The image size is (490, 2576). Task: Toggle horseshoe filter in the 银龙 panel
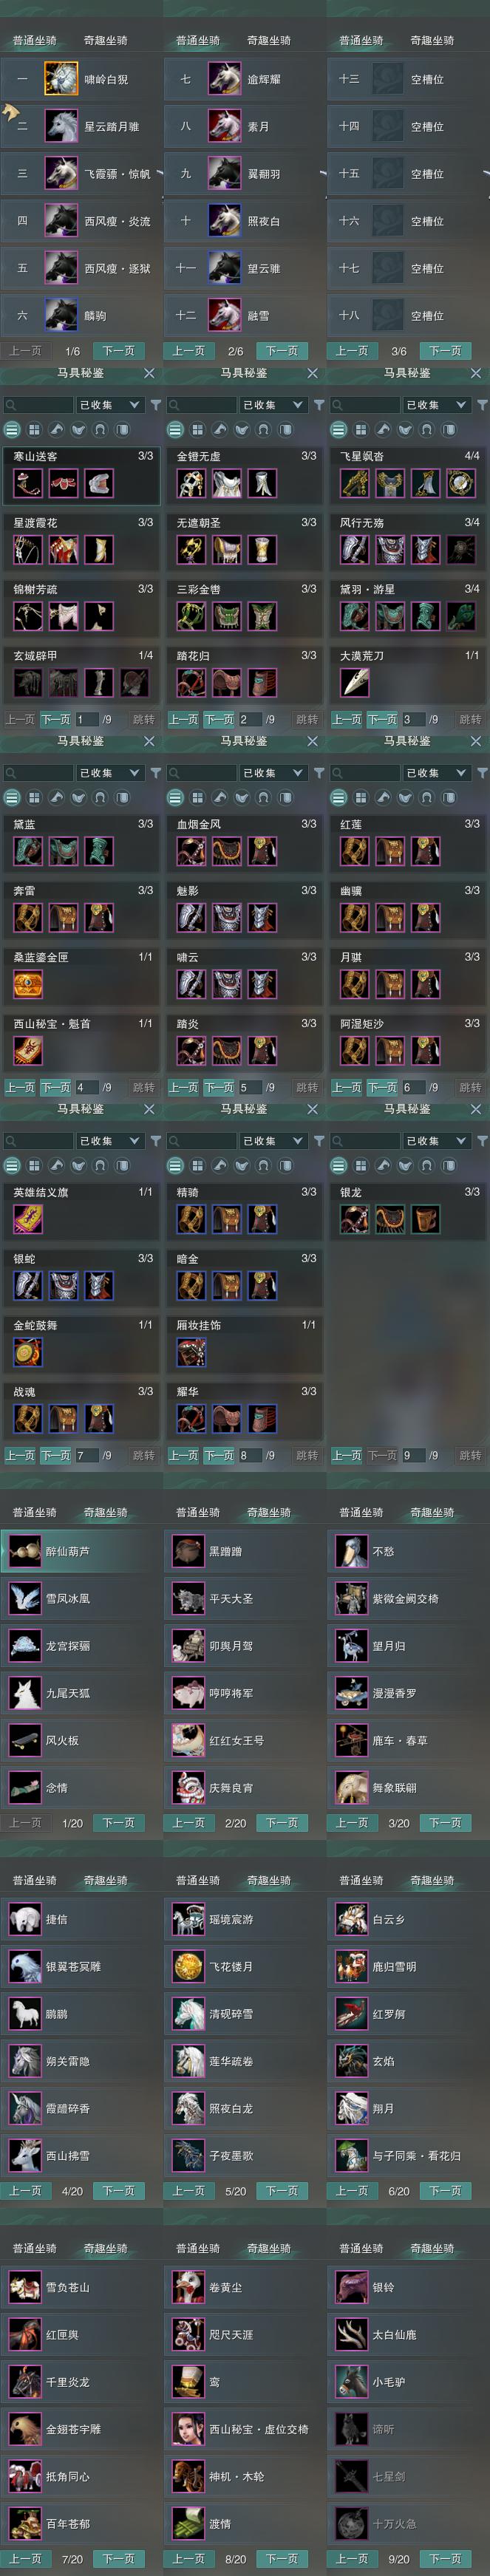[427, 1166]
